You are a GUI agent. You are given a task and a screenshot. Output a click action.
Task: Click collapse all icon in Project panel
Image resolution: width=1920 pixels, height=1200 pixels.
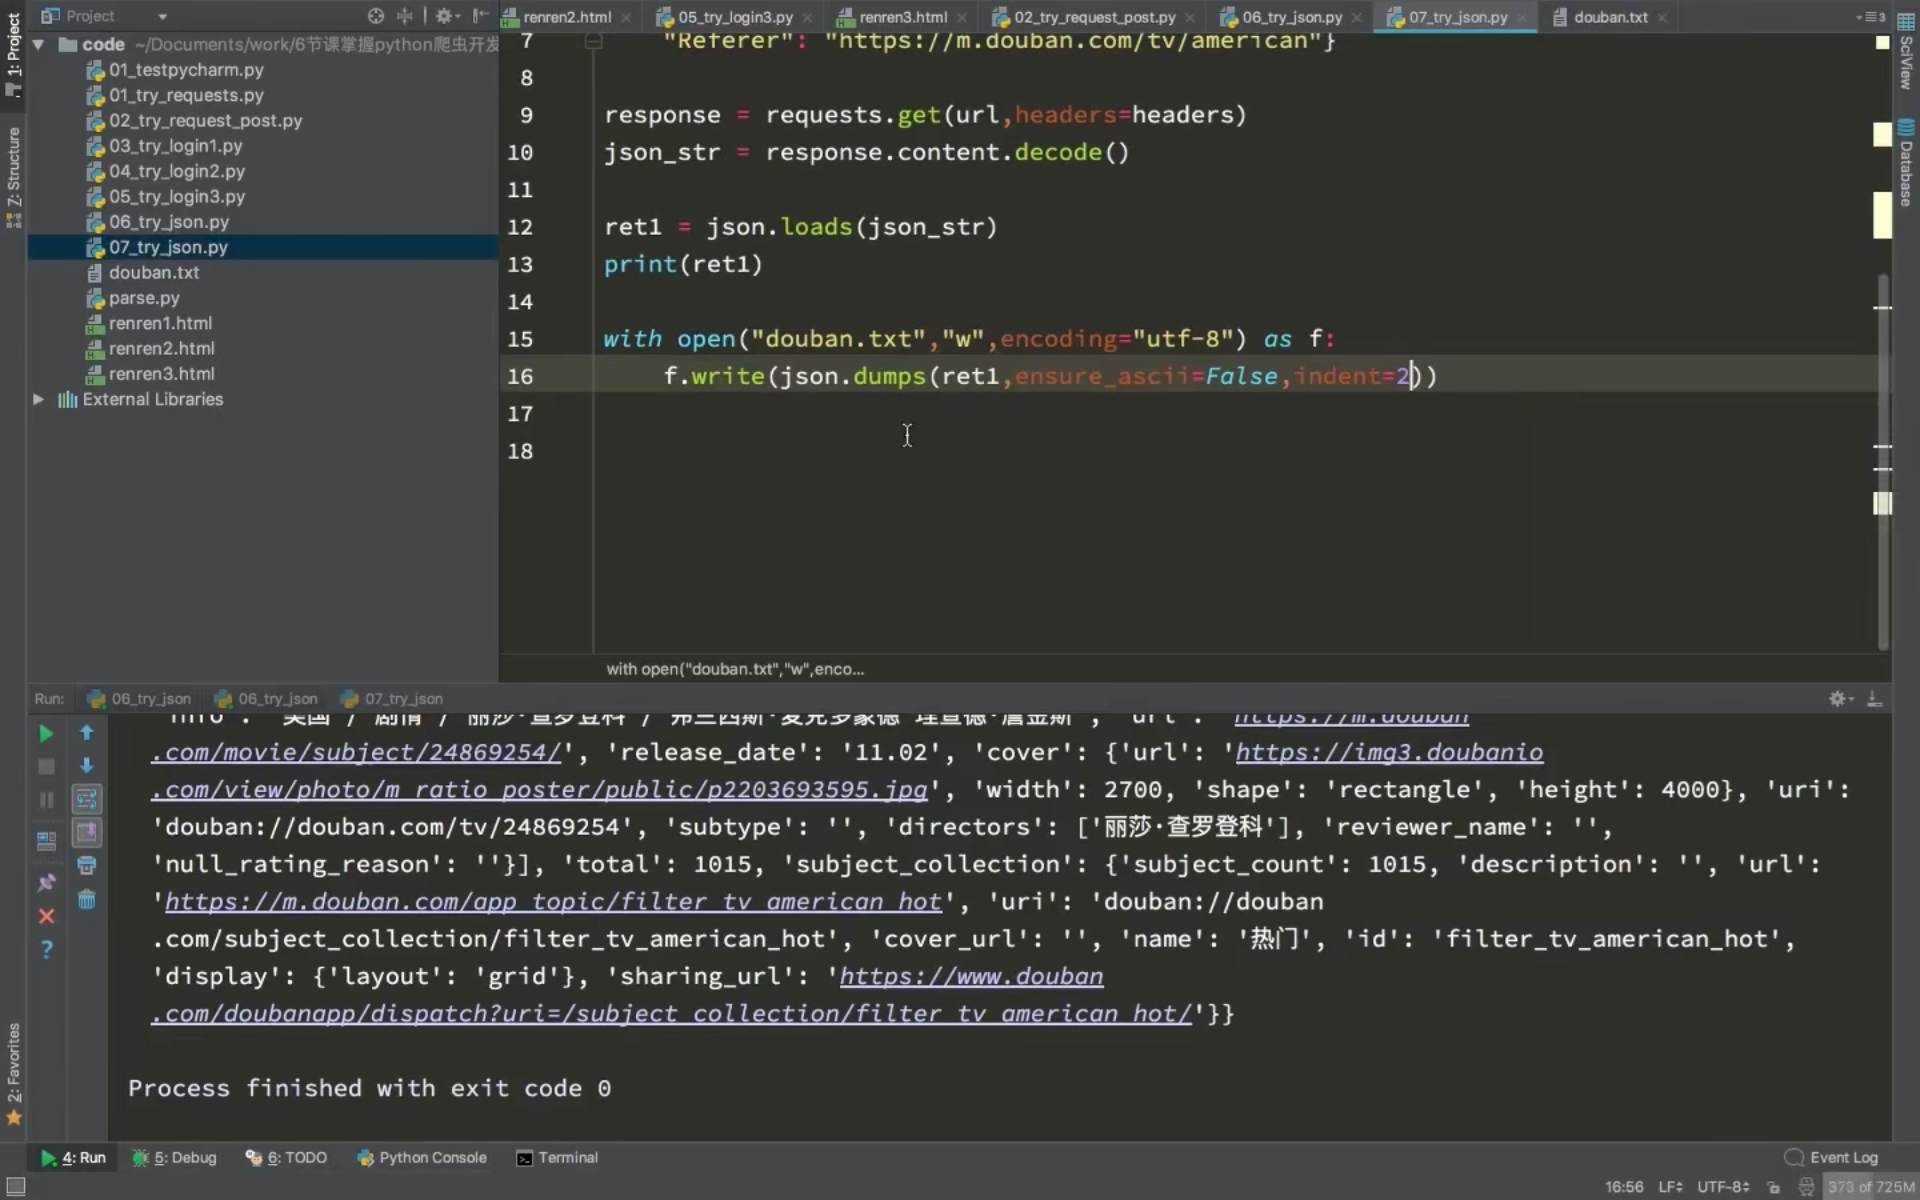pos(404,16)
